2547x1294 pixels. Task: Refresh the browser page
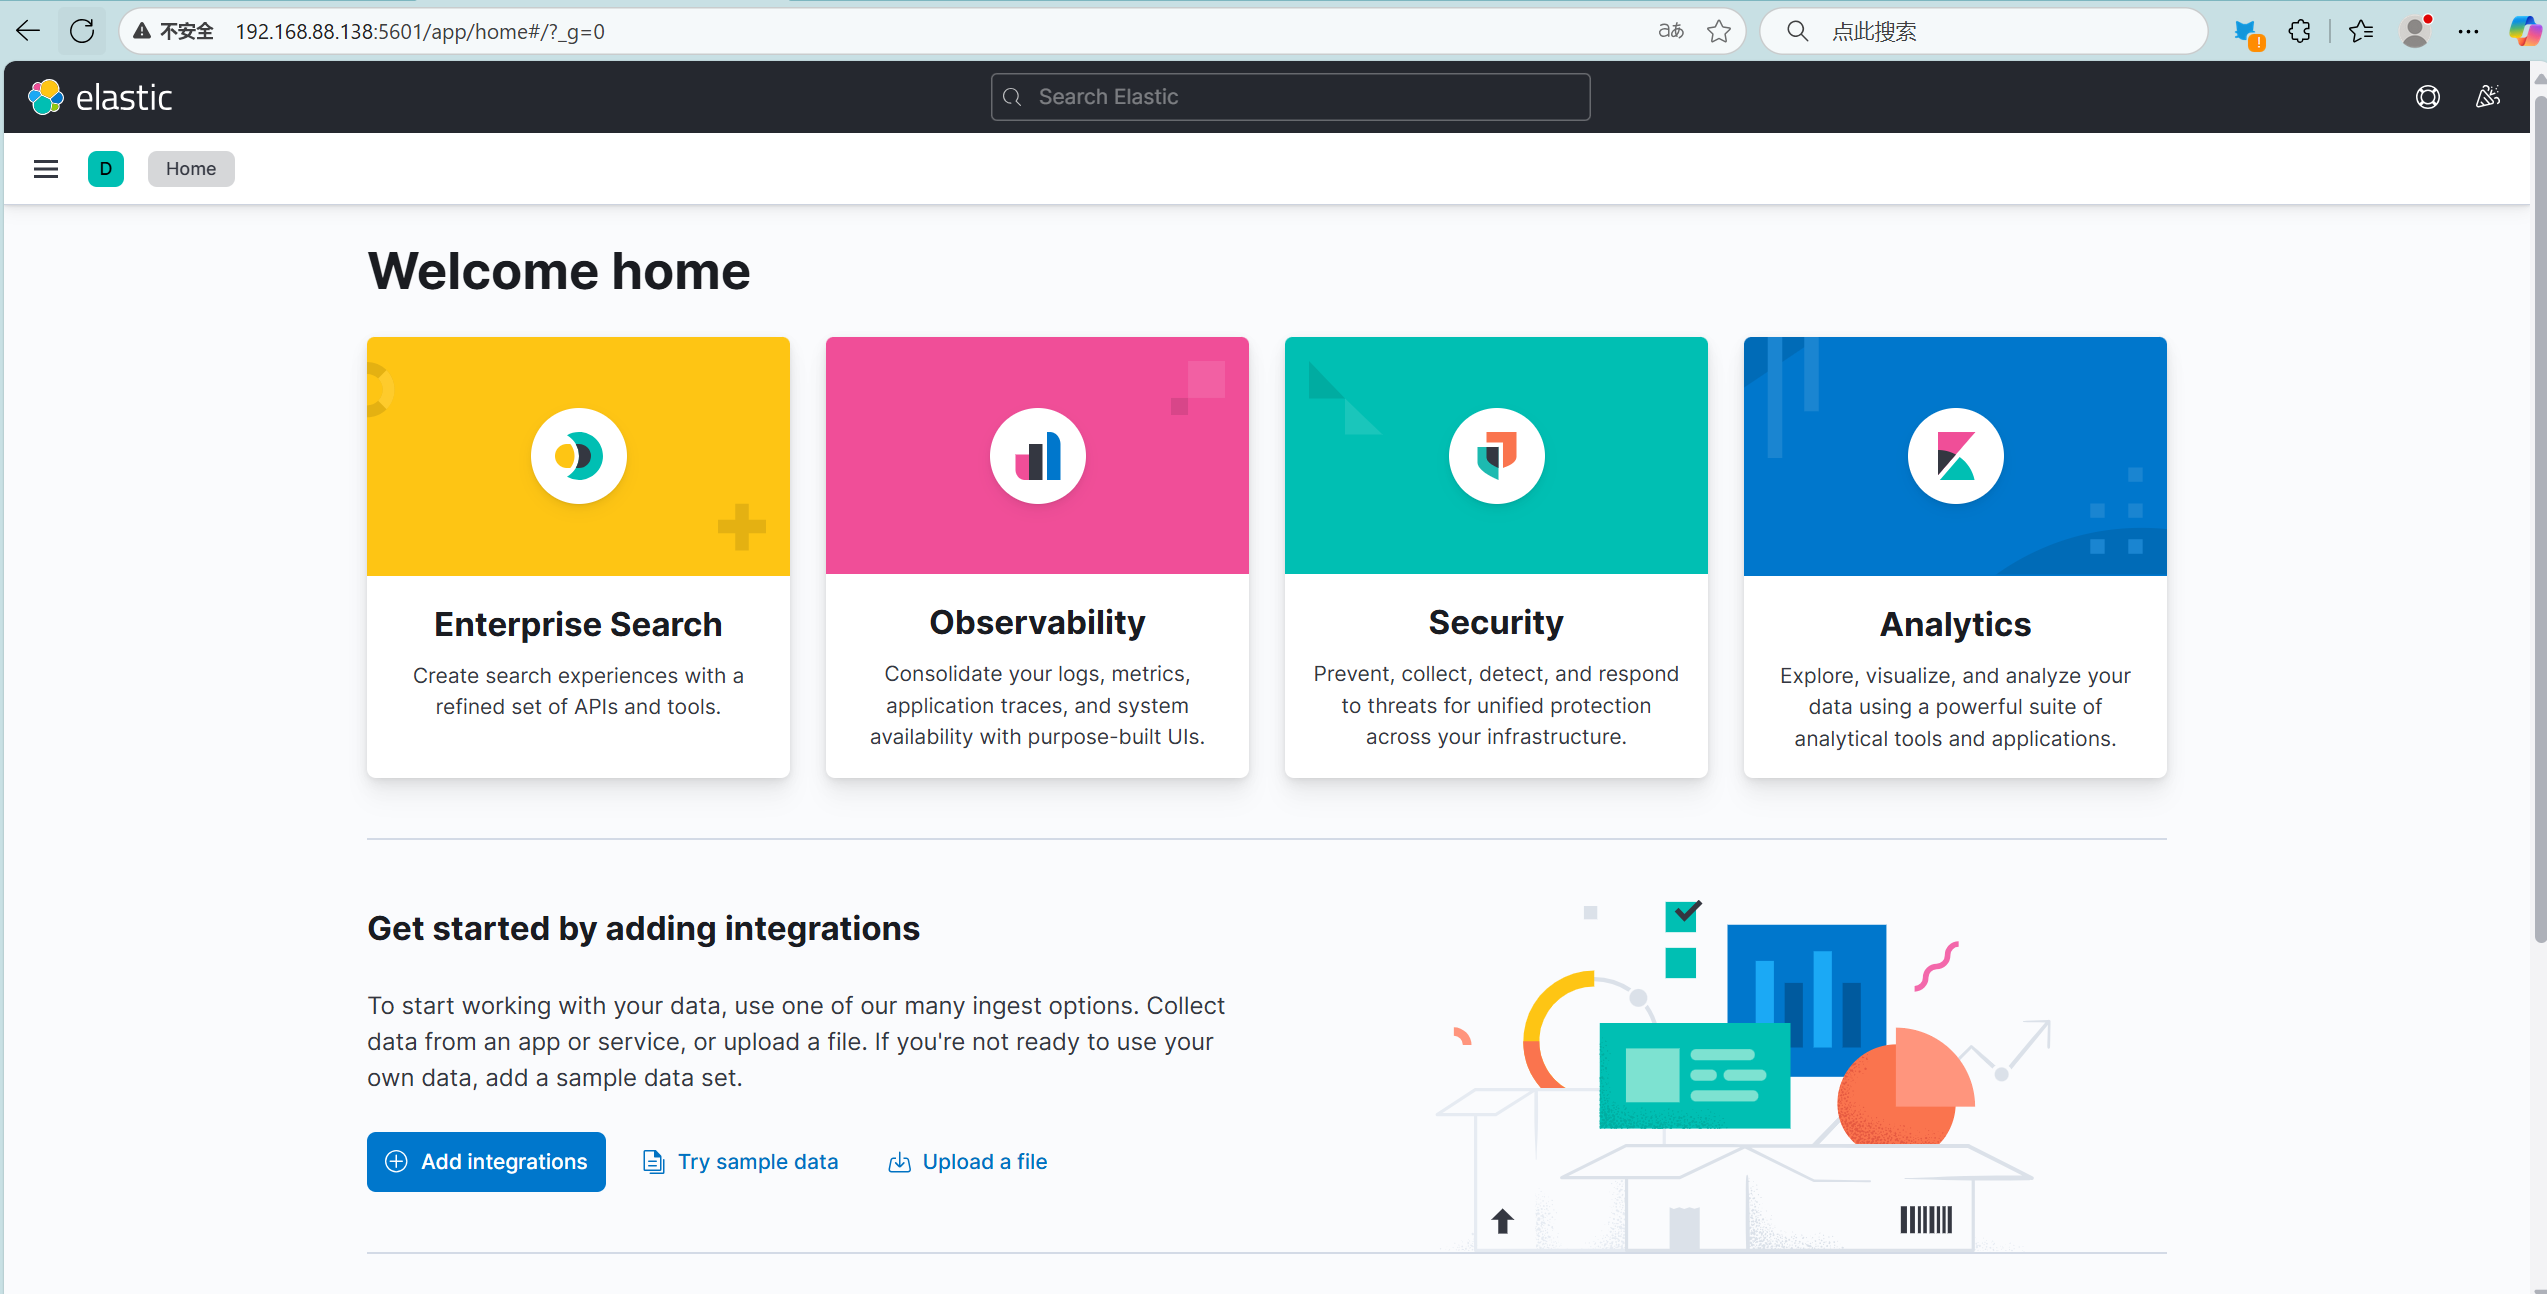82,31
